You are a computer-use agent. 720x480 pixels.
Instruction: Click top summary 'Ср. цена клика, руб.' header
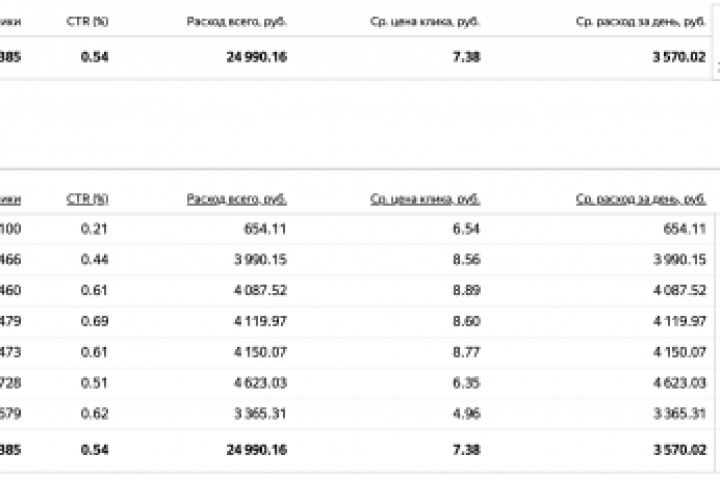[426, 21]
